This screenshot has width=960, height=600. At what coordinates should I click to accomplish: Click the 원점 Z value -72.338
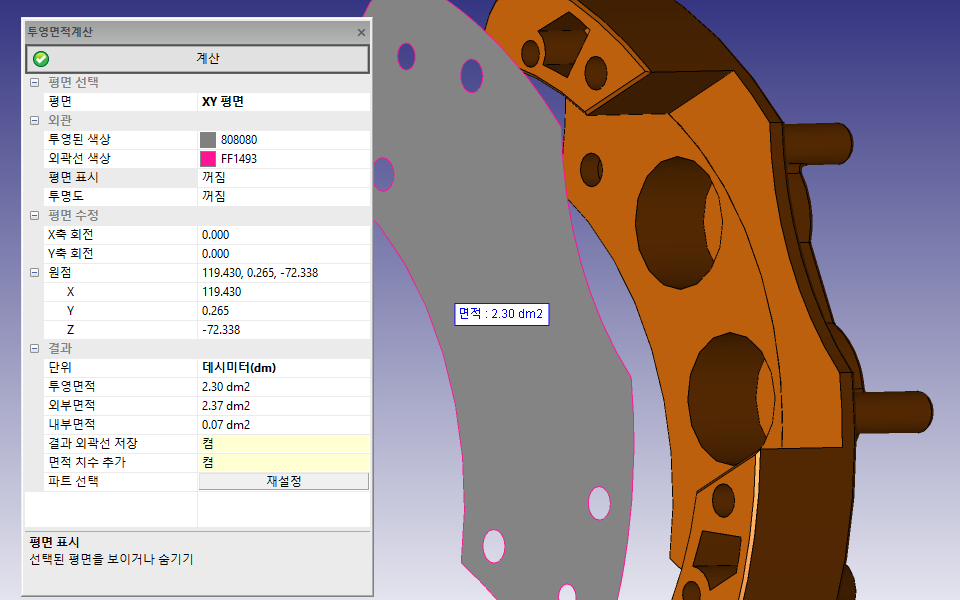[283, 329]
